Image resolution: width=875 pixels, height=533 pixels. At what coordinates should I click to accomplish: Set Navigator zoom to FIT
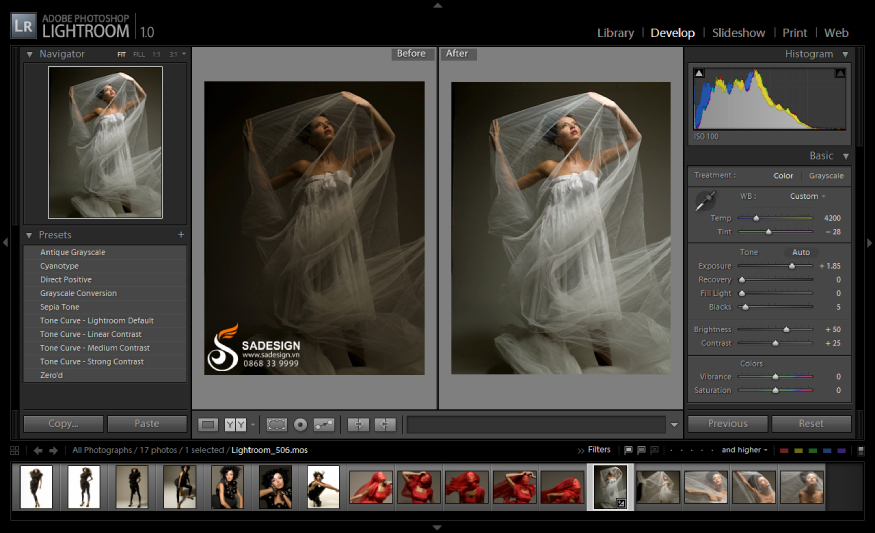pos(121,54)
